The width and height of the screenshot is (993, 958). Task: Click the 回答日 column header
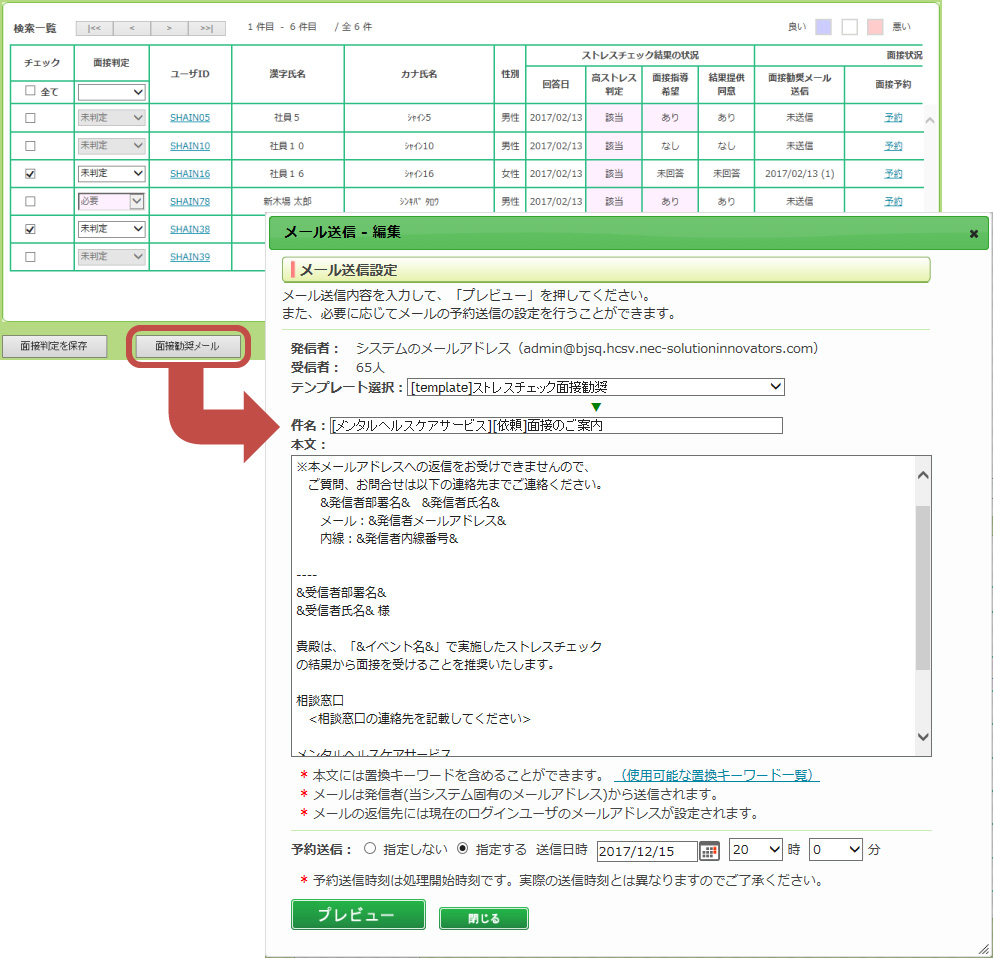[556, 84]
